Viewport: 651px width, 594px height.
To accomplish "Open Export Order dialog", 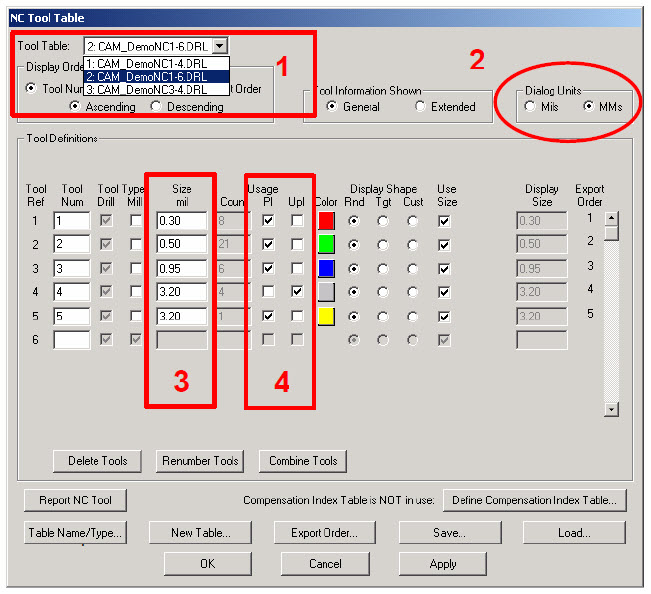I will 325,533.
